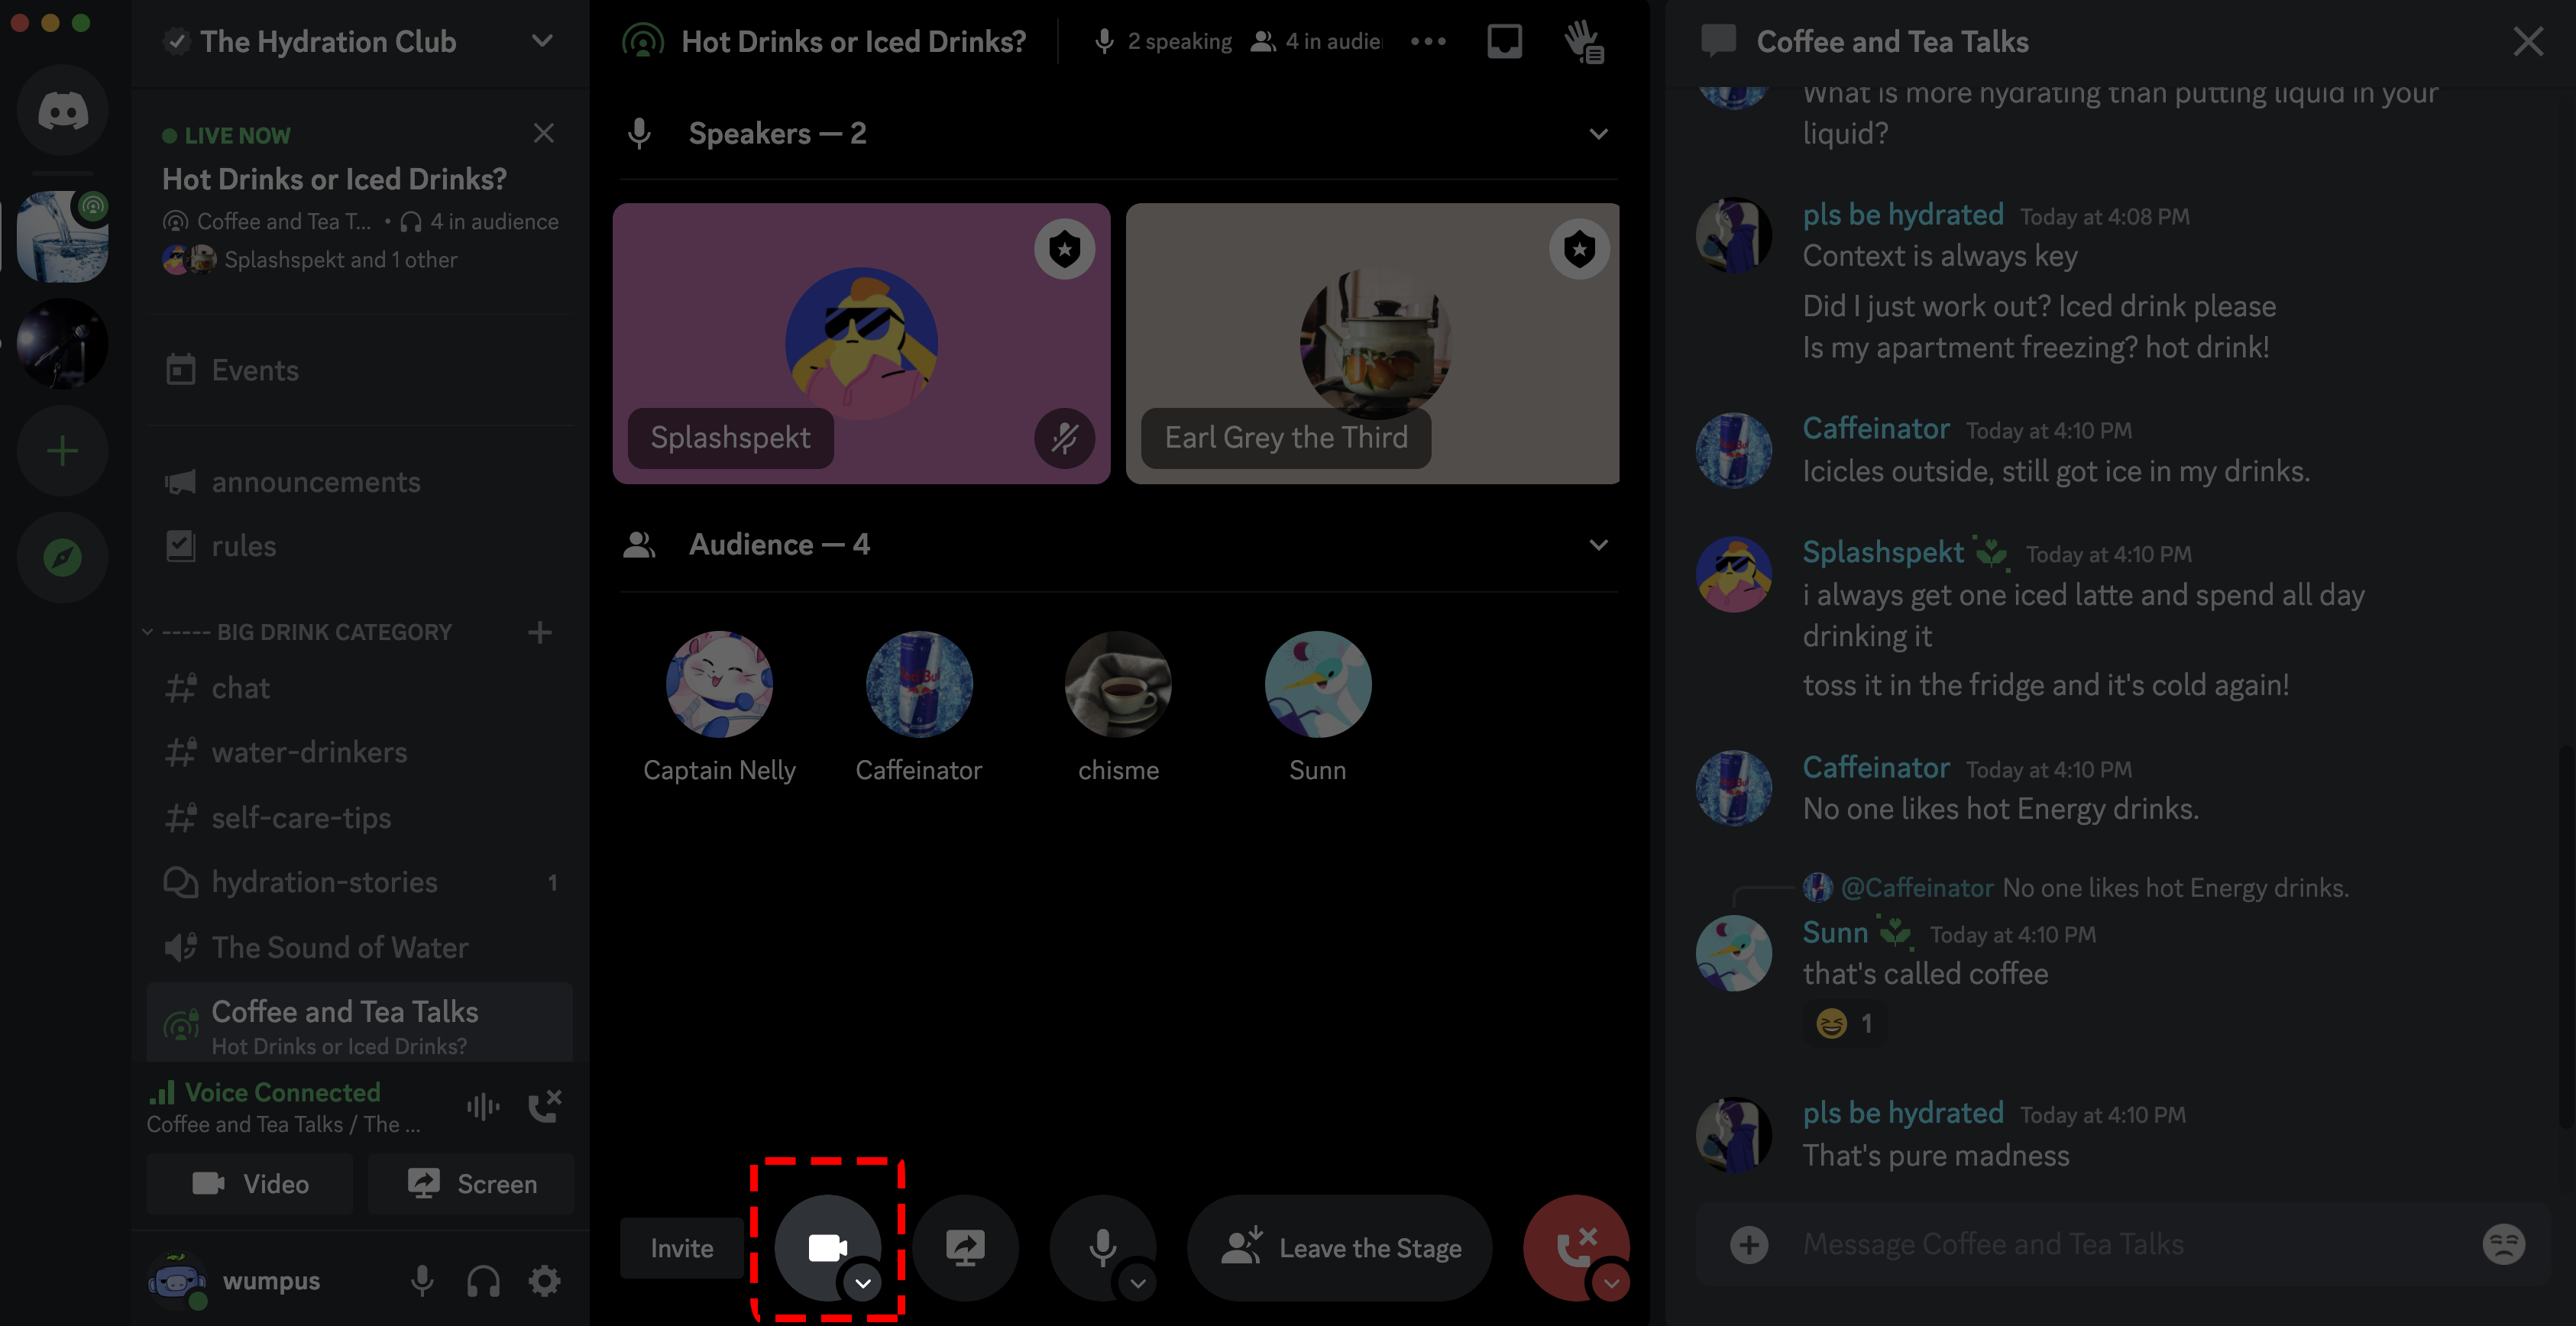This screenshot has width=2576, height=1326.
Task: Click the settings gear icon in bottom left
Action: (546, 1280)
